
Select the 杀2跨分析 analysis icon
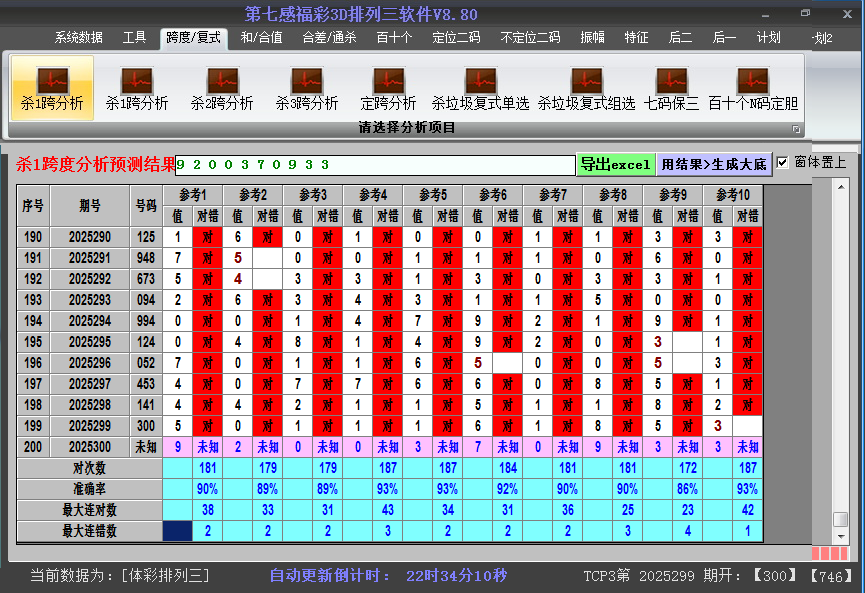221,87
